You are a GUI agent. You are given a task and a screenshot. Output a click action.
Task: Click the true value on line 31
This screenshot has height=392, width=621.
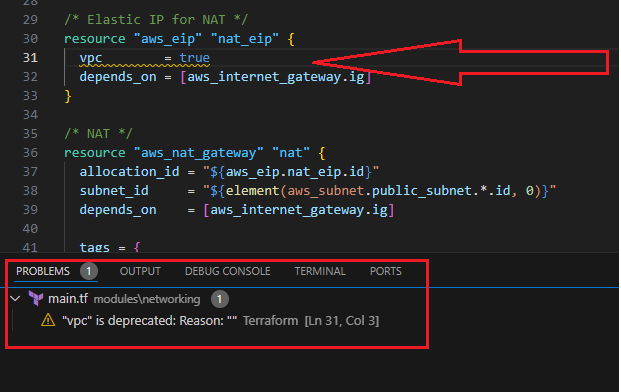pyautogui.click(x=194, y=58)
